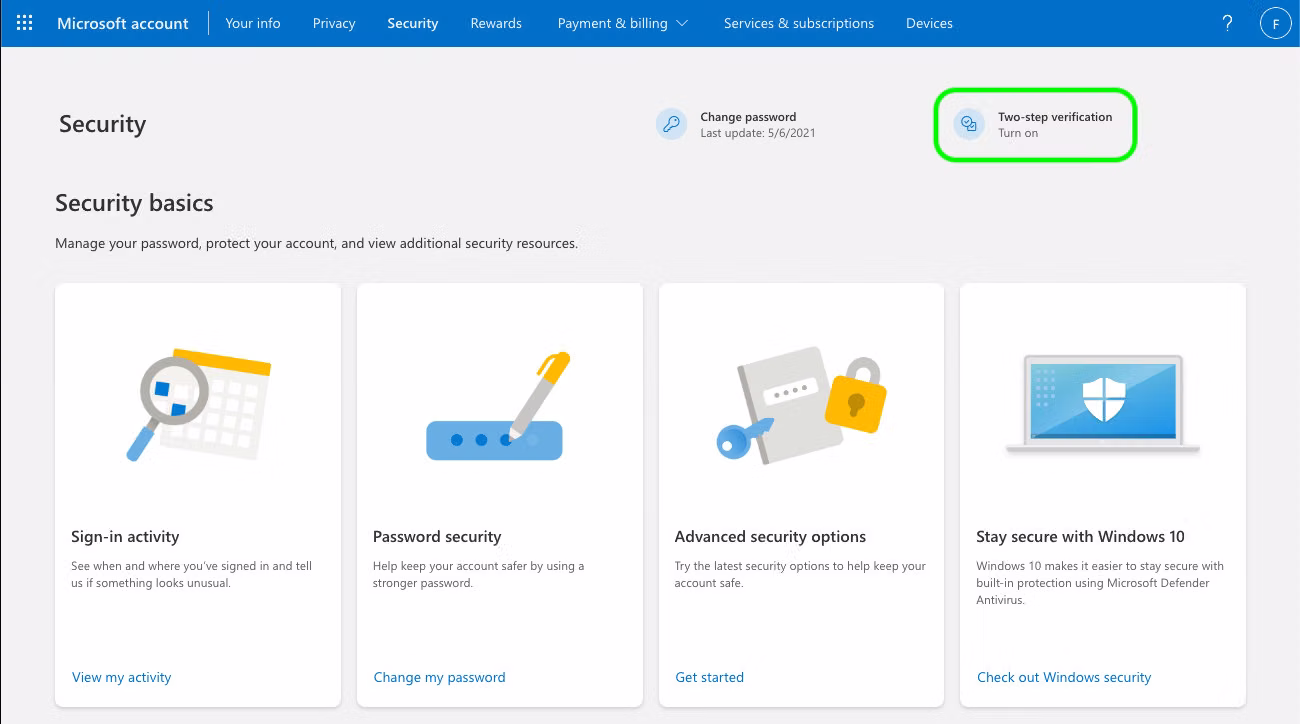Open the profile avatar with letter F

click(1275, 23)
